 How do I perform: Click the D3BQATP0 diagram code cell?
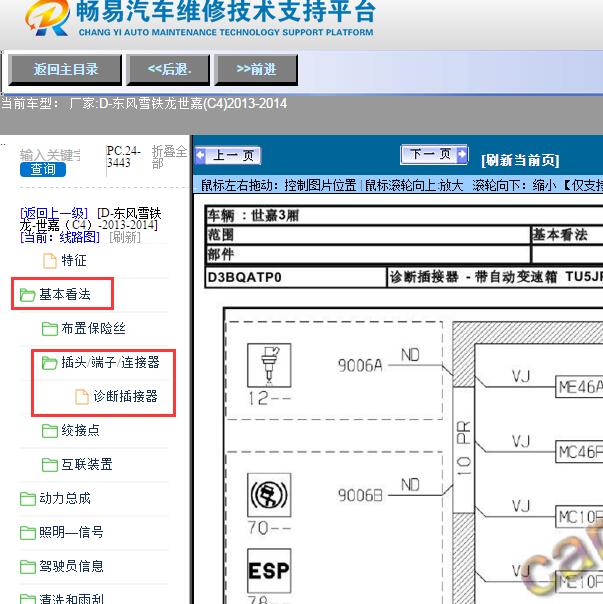296,277
